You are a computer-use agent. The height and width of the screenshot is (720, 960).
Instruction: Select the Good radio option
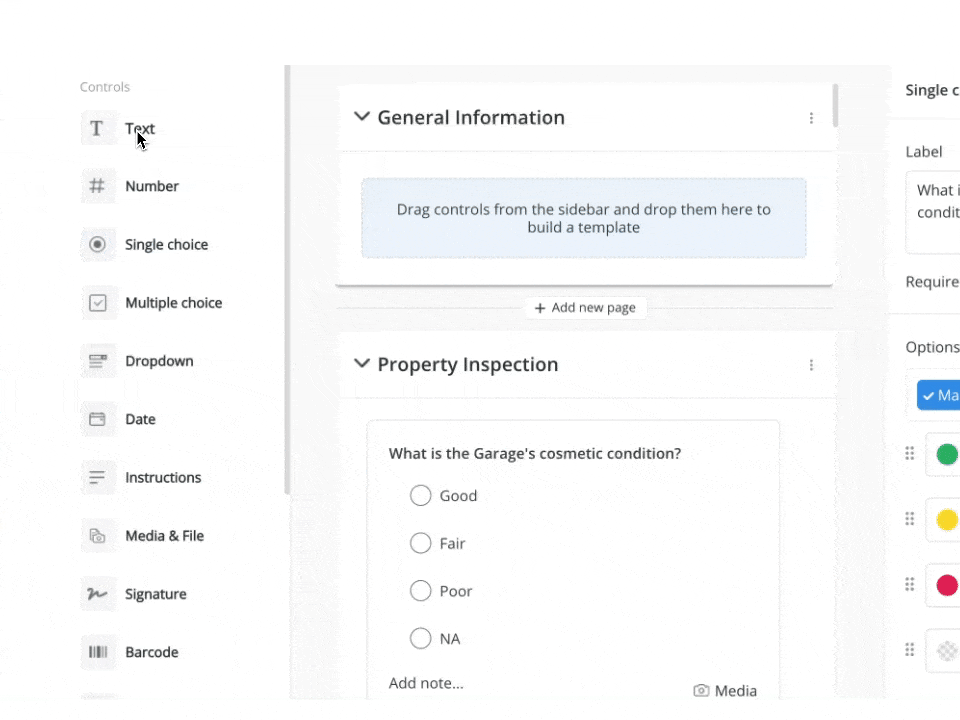(x=421, y=496)
